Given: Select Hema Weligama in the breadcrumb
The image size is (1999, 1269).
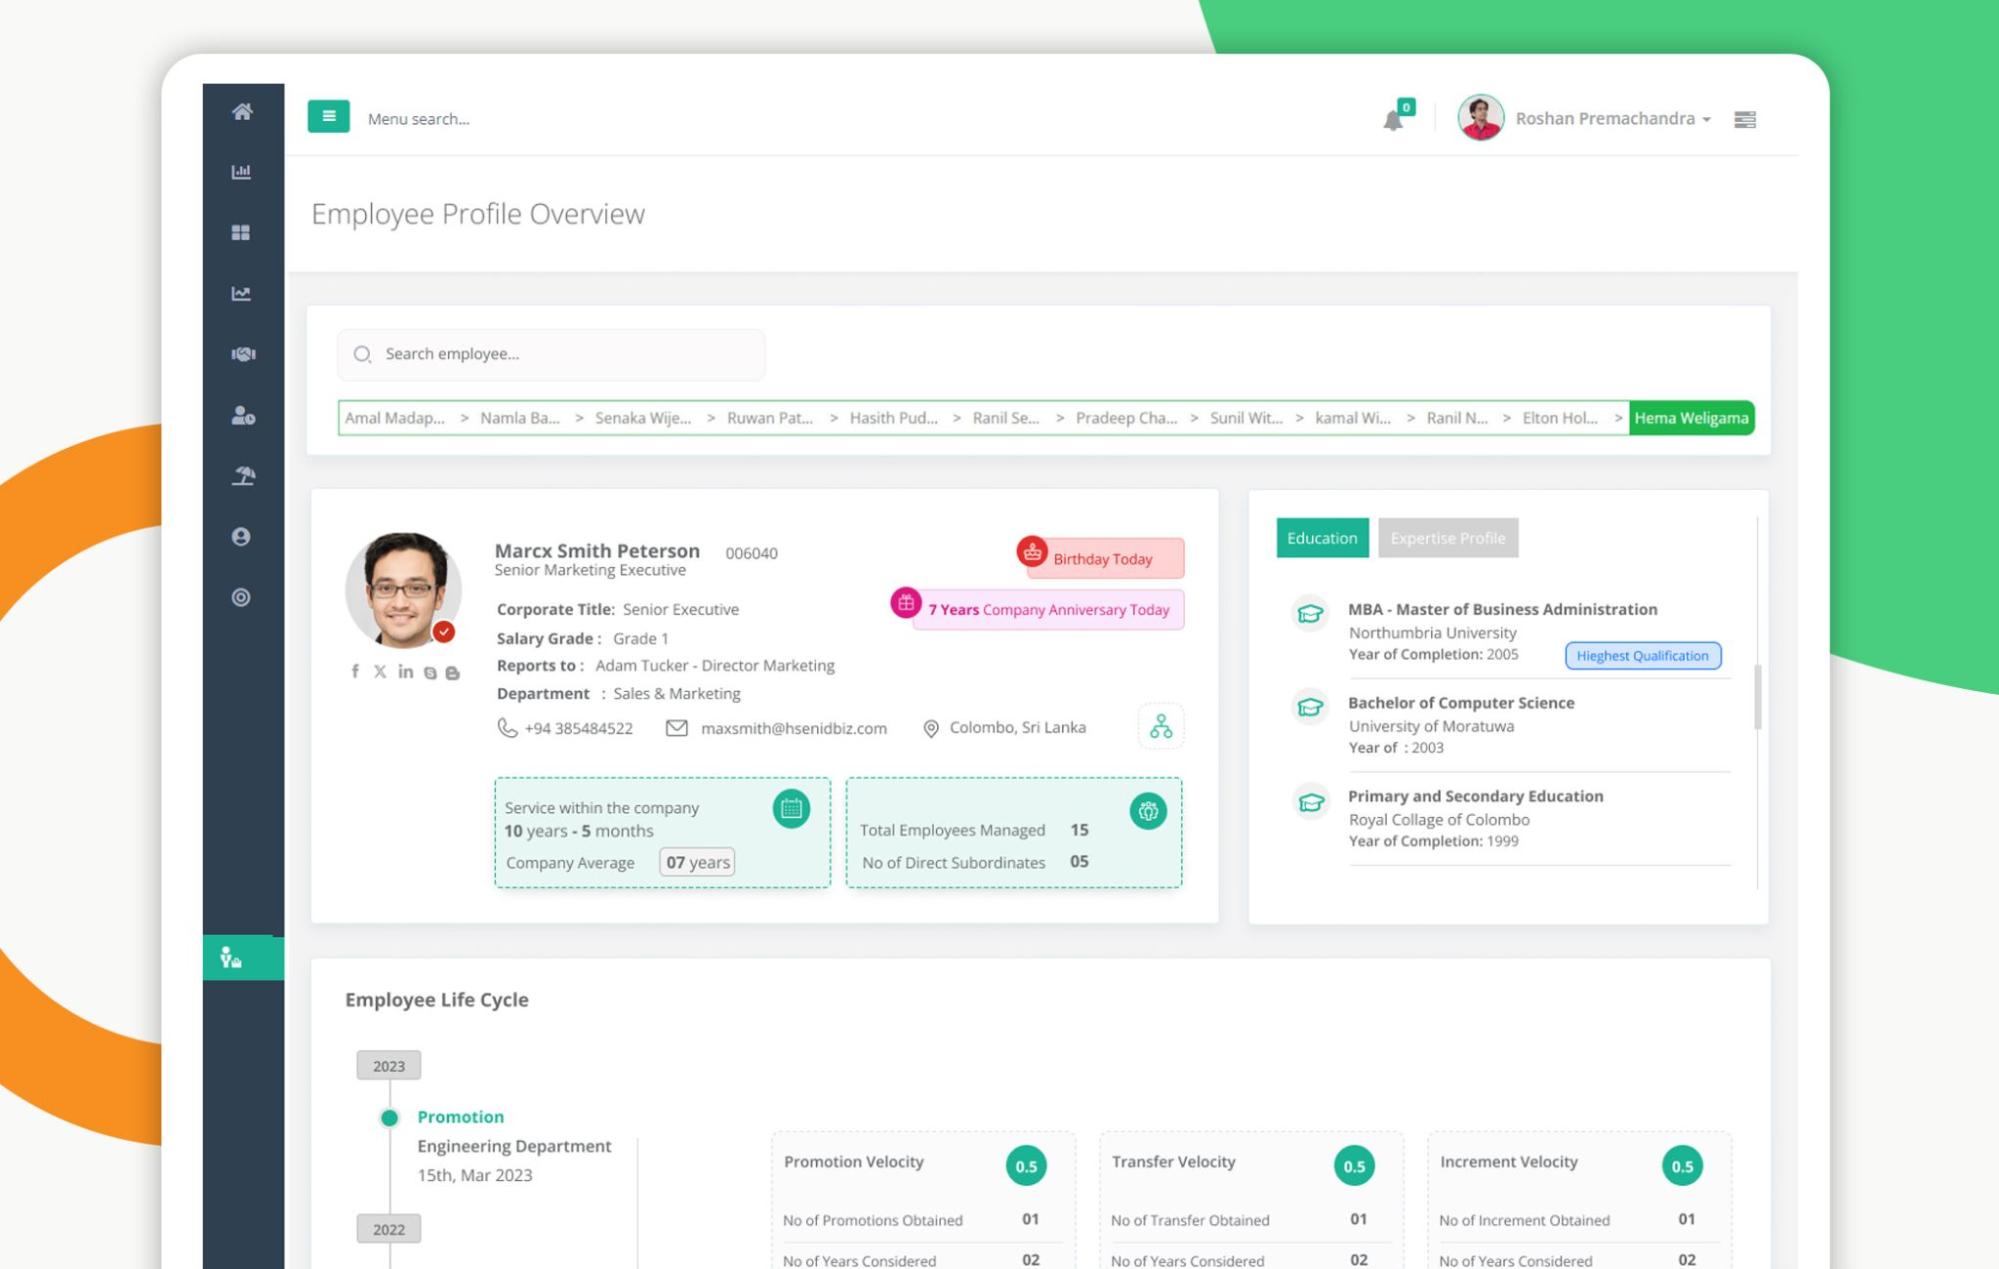Looking at the screenshot, I should (1691, 418).
